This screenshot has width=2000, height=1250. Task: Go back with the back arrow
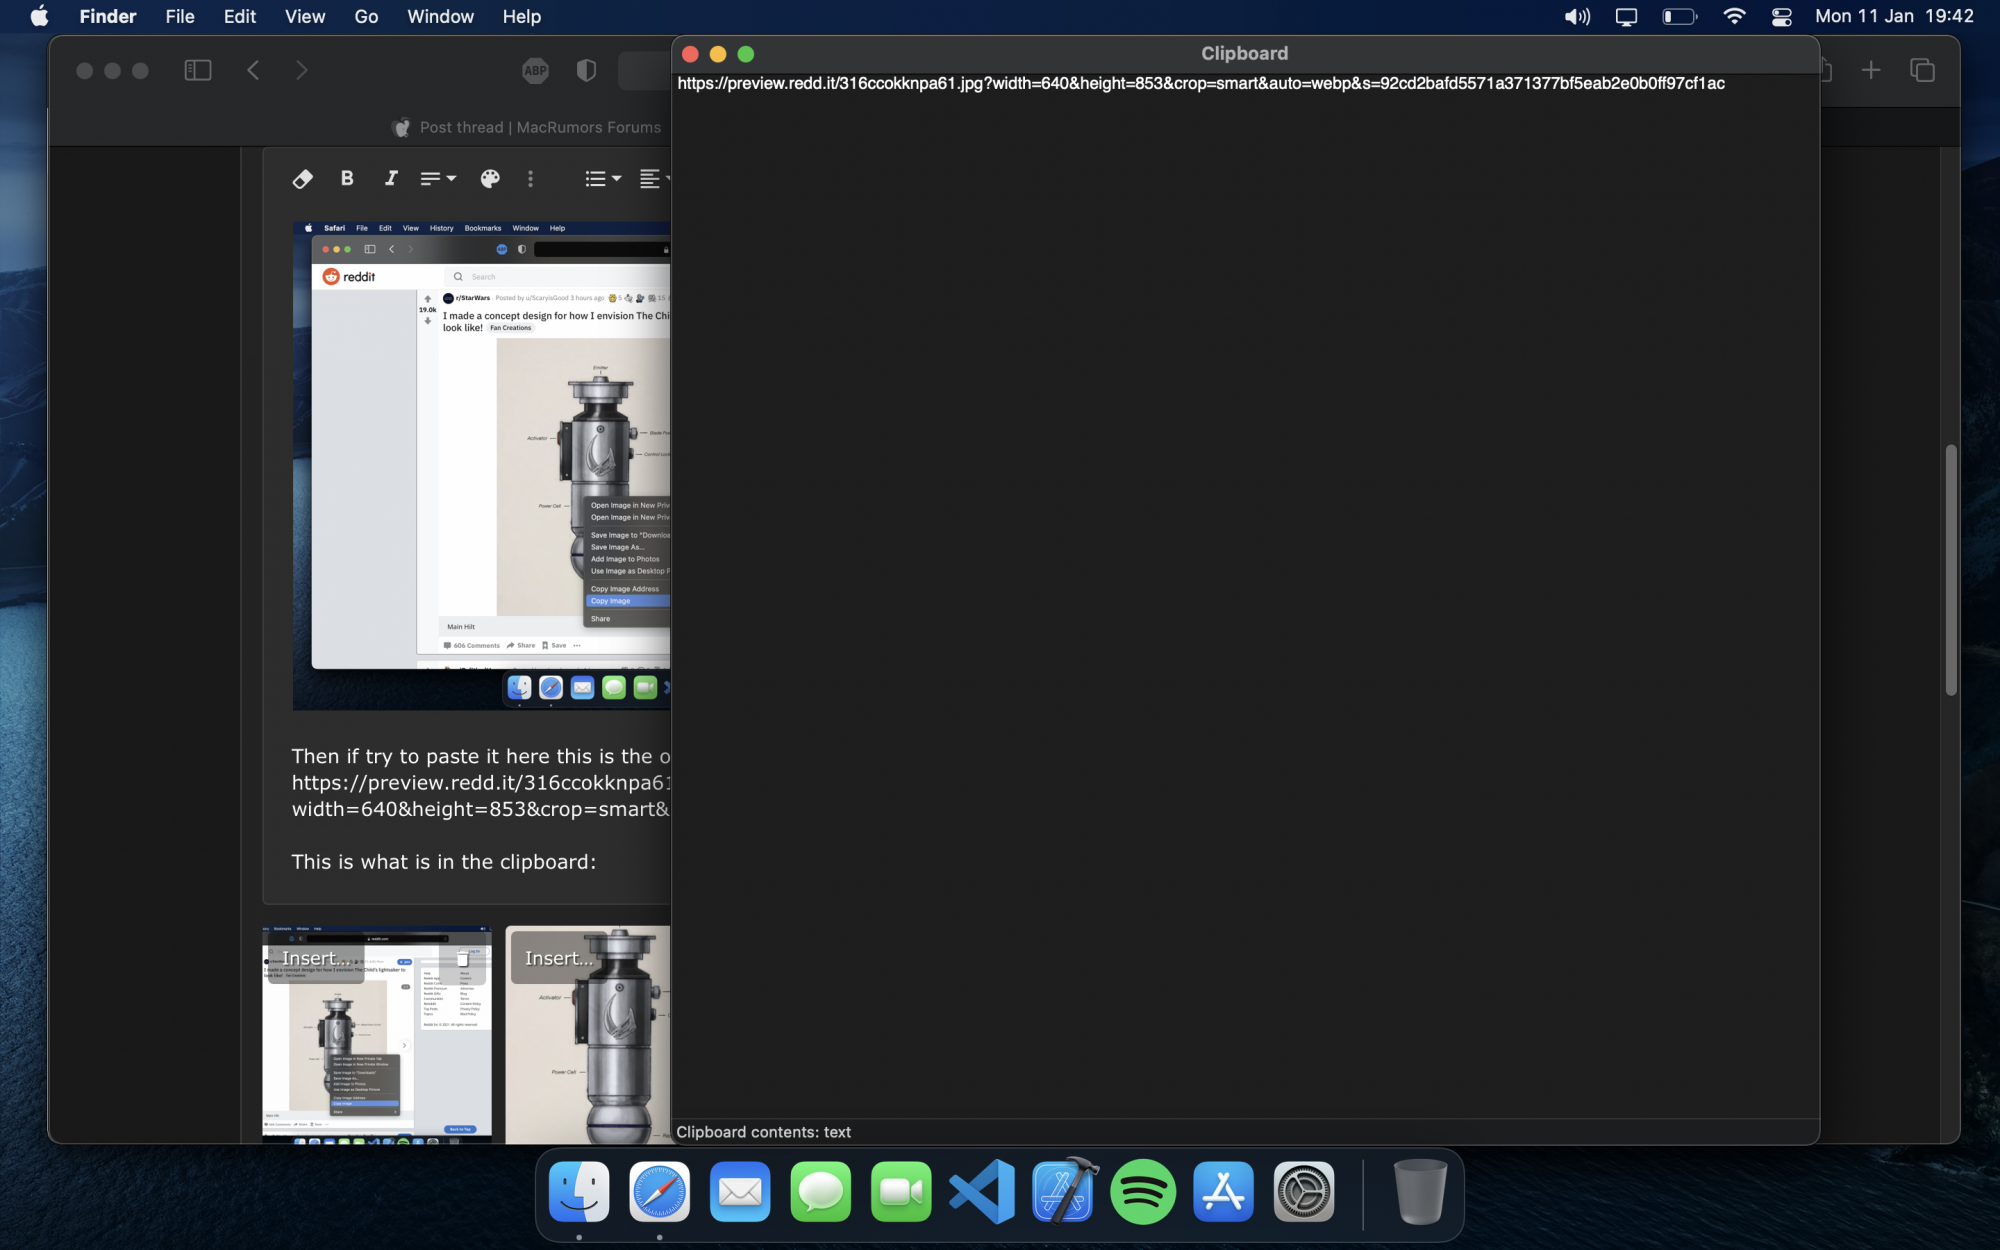(x=253, y=70)
